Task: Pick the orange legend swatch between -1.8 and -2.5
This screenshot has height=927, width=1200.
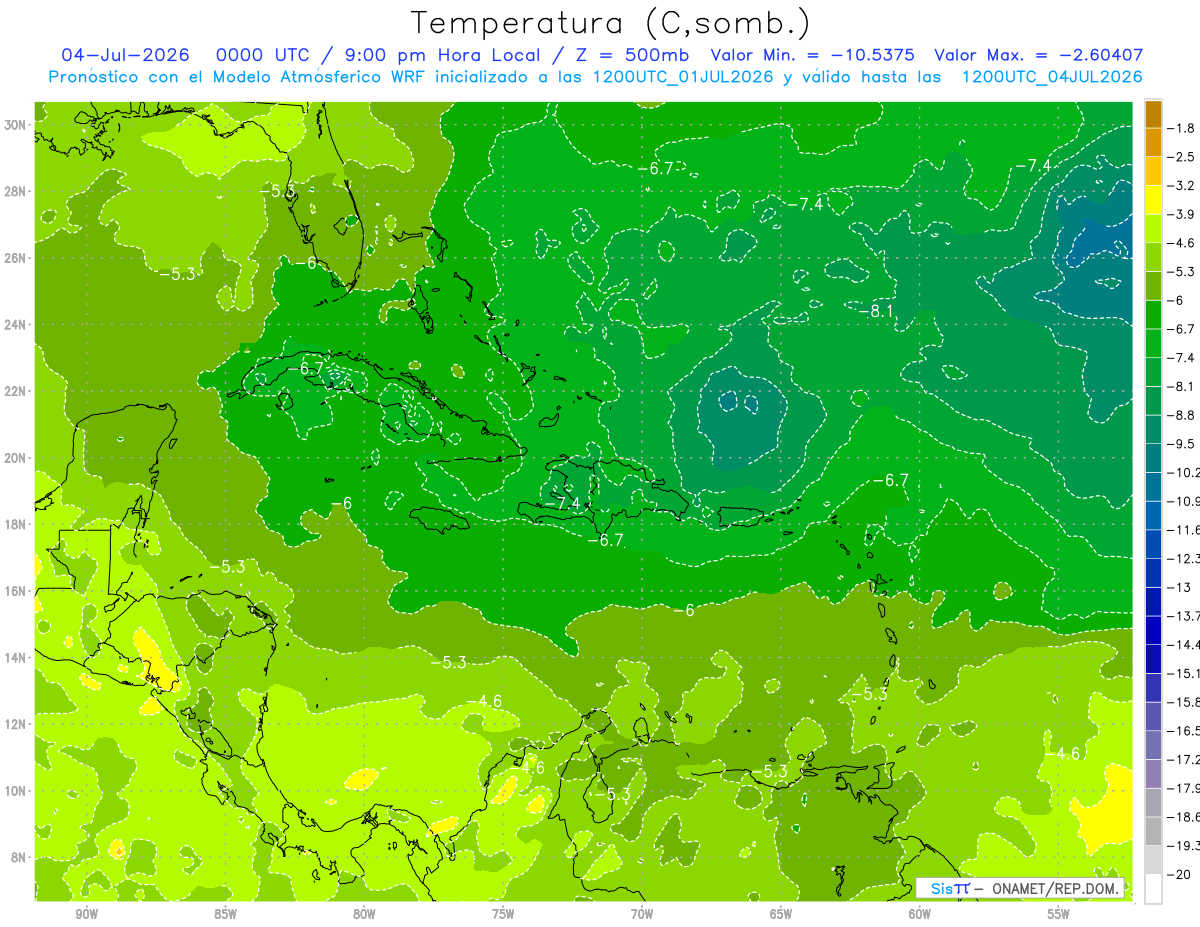Action: [x=1153, y=143]
